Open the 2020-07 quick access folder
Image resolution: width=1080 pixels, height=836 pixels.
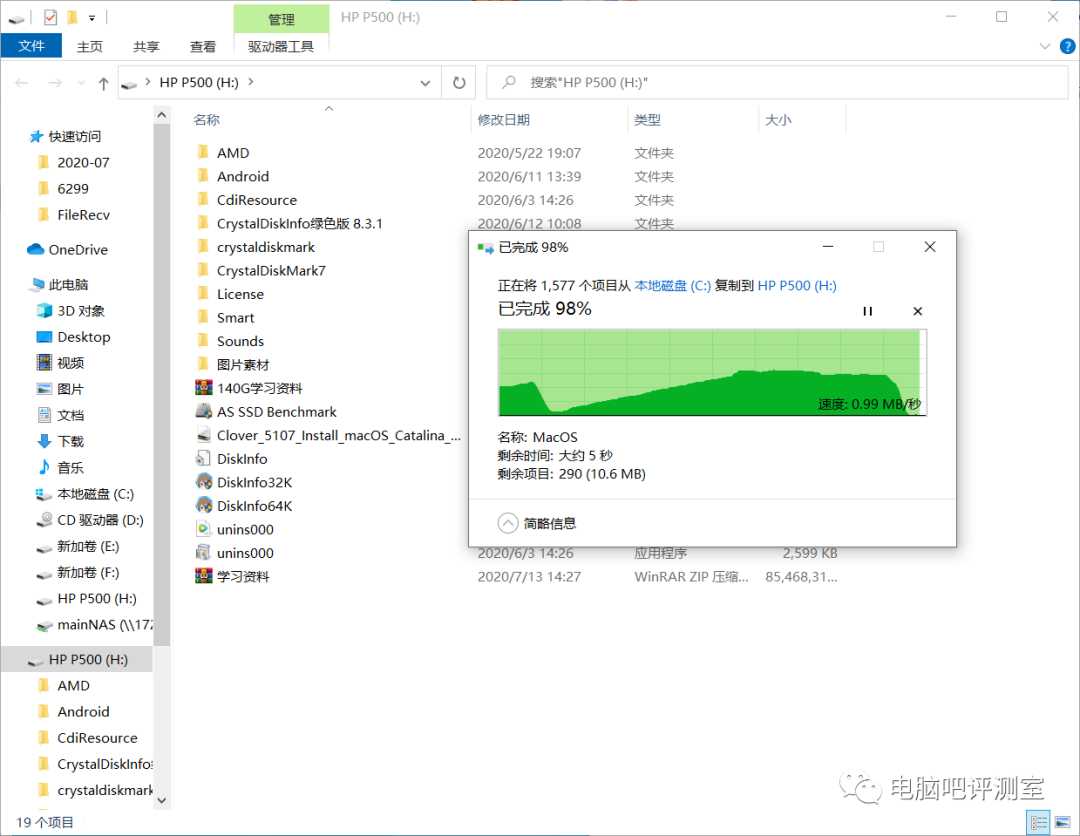click(x=83, y=163)
